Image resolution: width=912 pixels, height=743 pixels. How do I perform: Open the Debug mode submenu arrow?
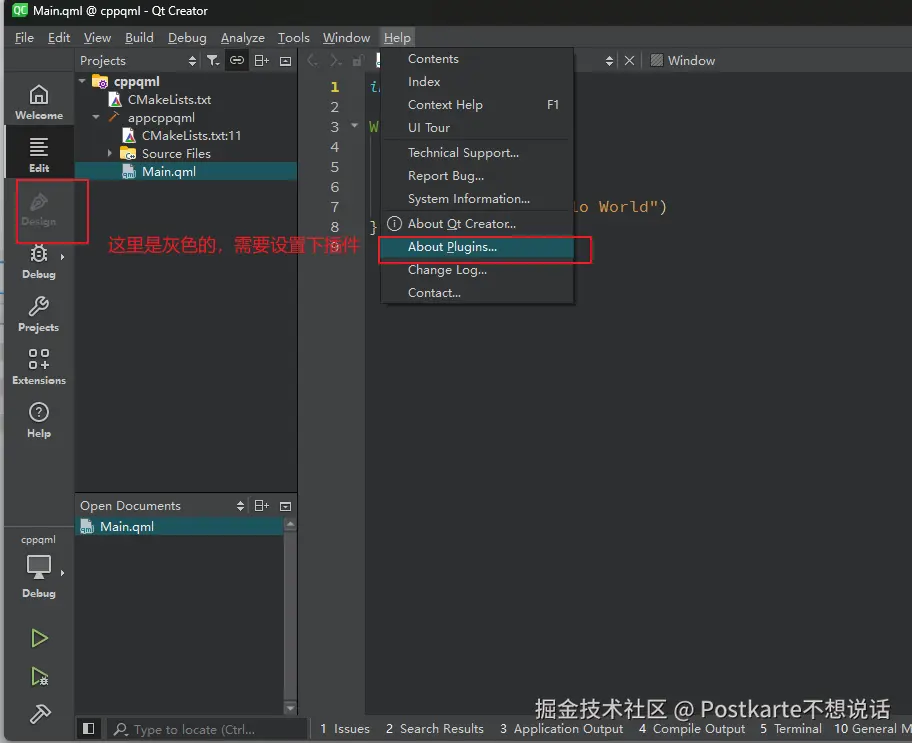coord(62,257)
